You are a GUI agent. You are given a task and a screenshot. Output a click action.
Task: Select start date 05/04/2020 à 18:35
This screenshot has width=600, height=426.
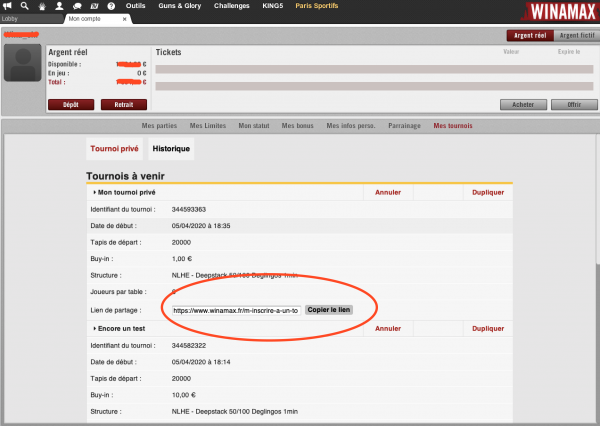coord(201,226)
